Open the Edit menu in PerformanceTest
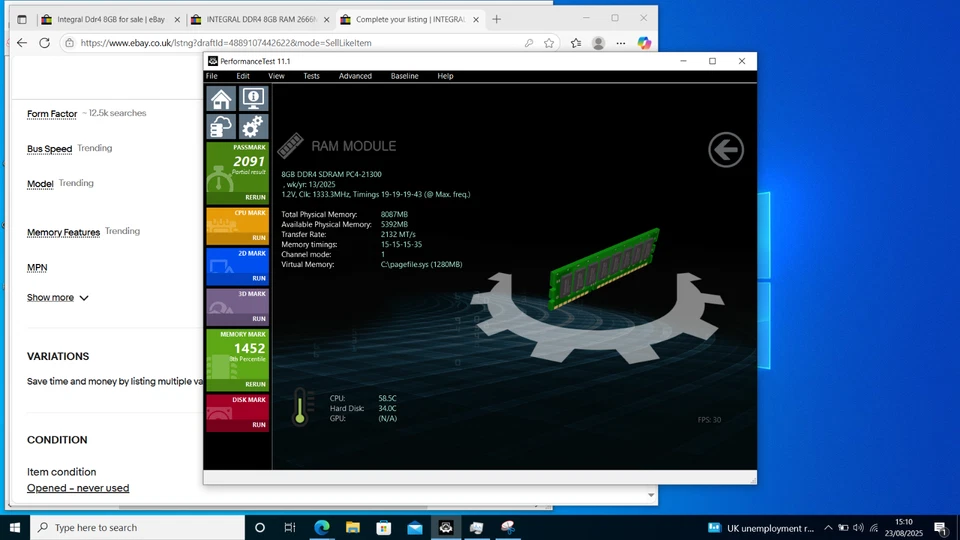Screen dimensions: 960x540 [243, 76]
